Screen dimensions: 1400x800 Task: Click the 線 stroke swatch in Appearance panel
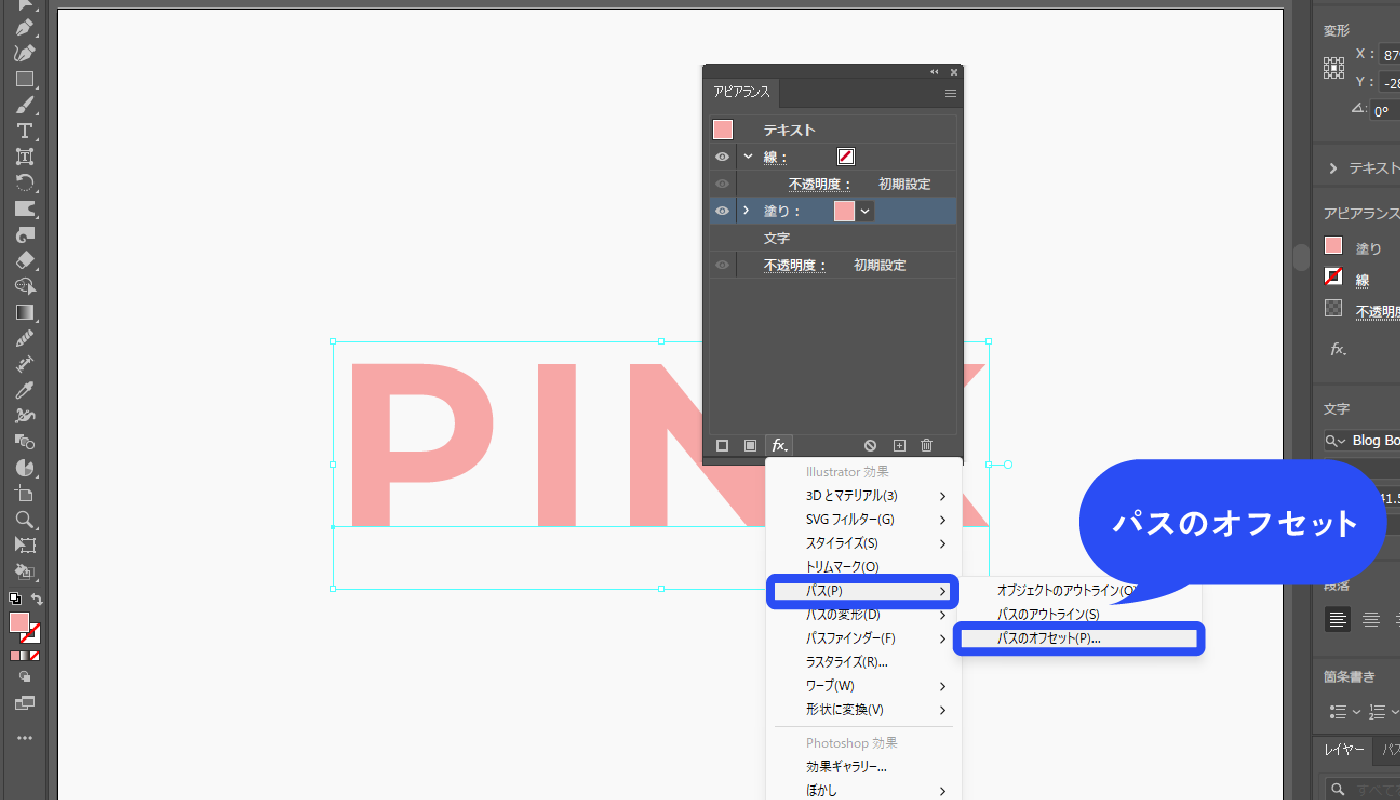(x=846, y=157)
